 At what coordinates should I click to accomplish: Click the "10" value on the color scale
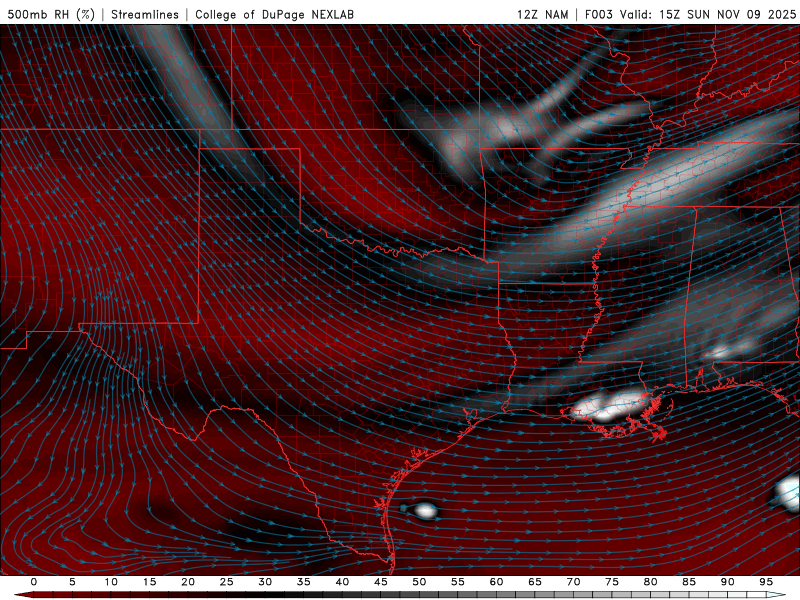(x=111, y=582)
